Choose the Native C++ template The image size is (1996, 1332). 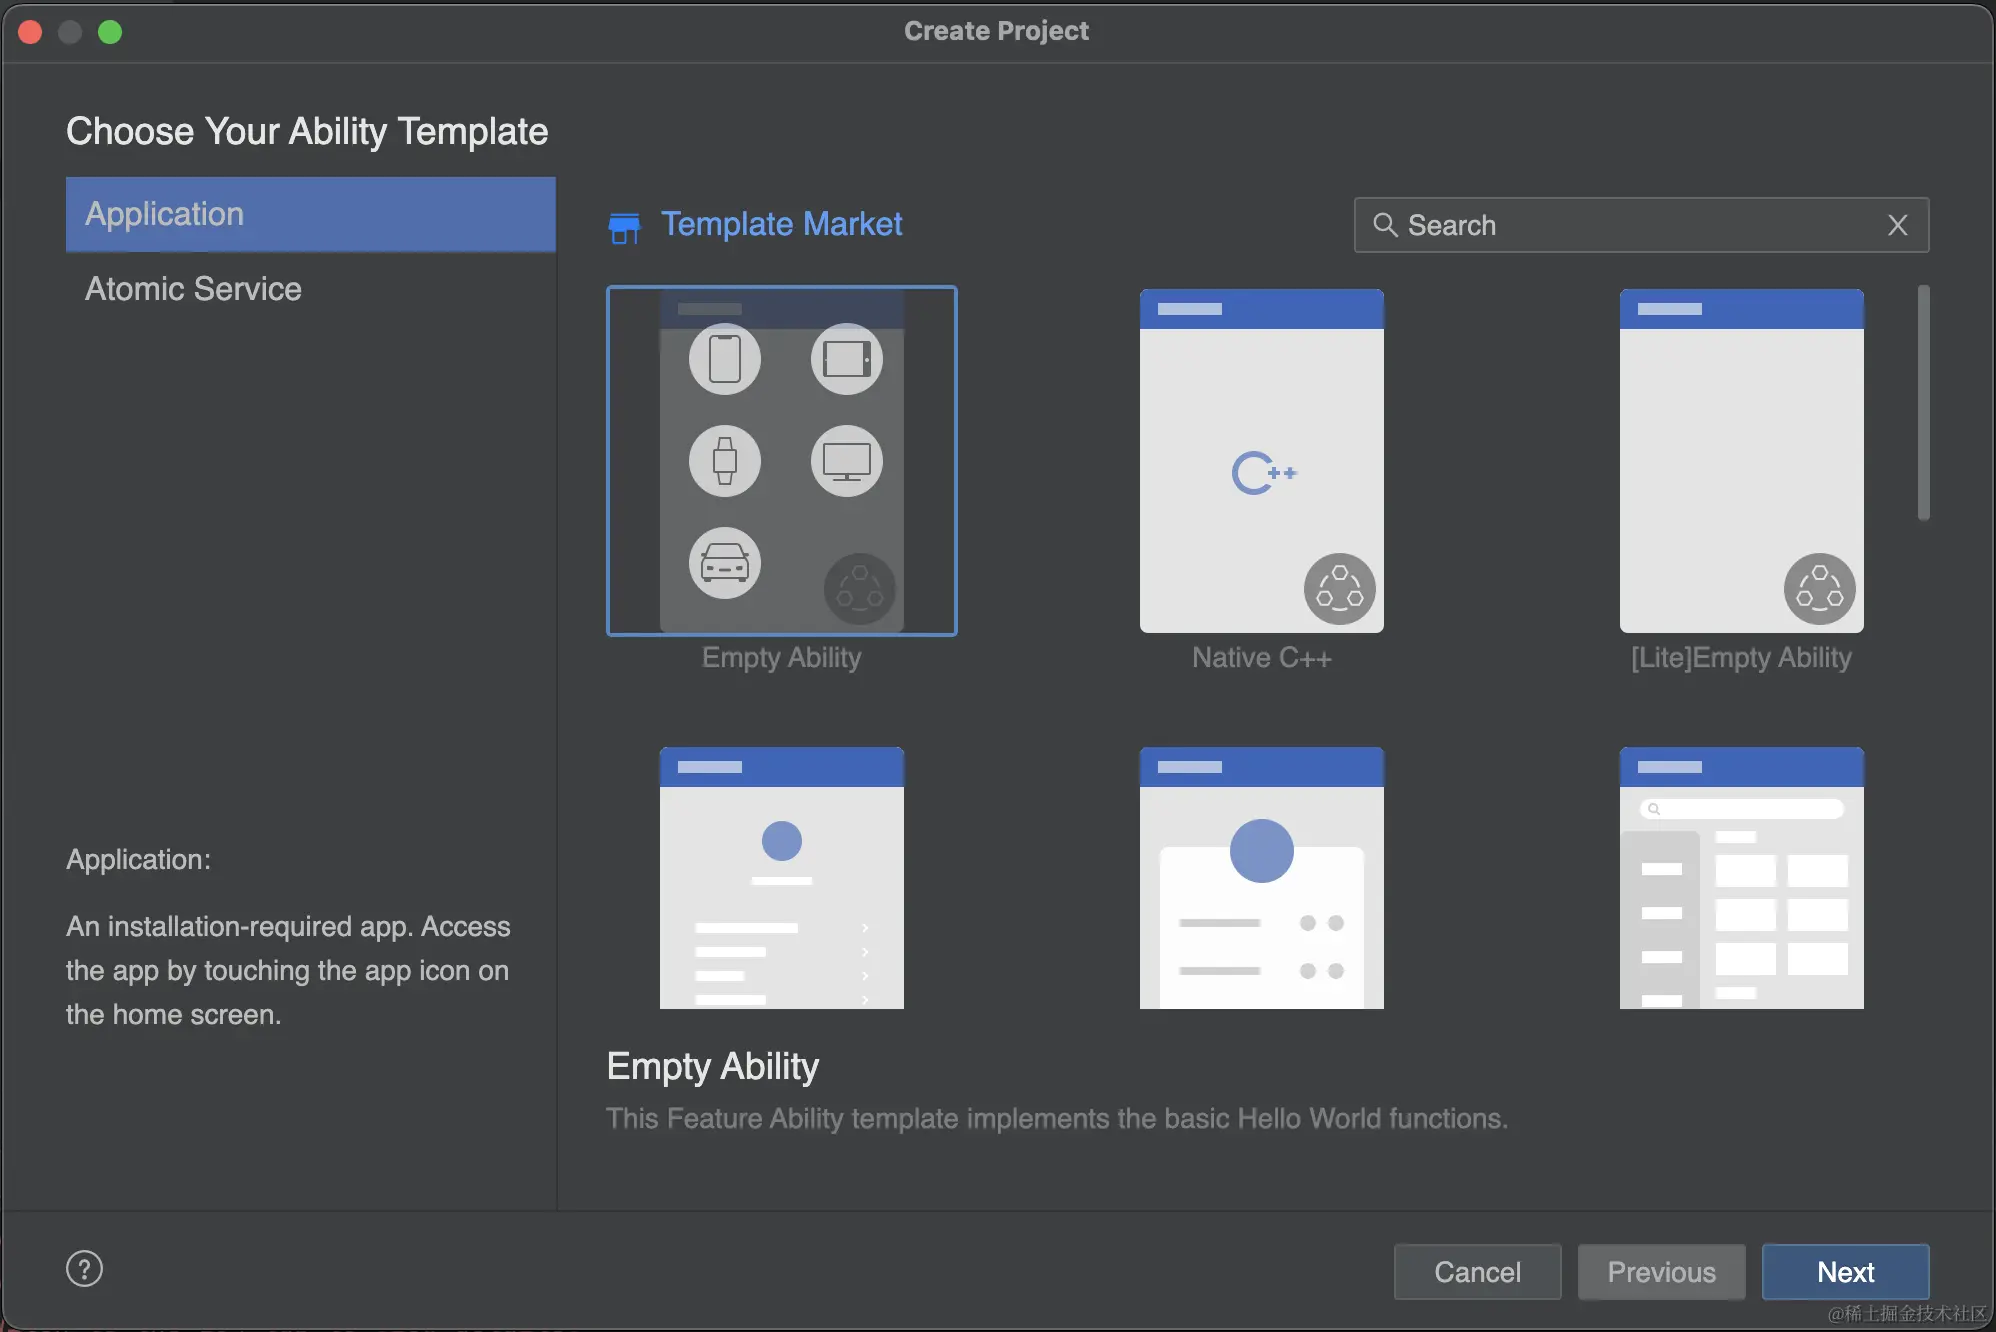tap(1261, 461)
